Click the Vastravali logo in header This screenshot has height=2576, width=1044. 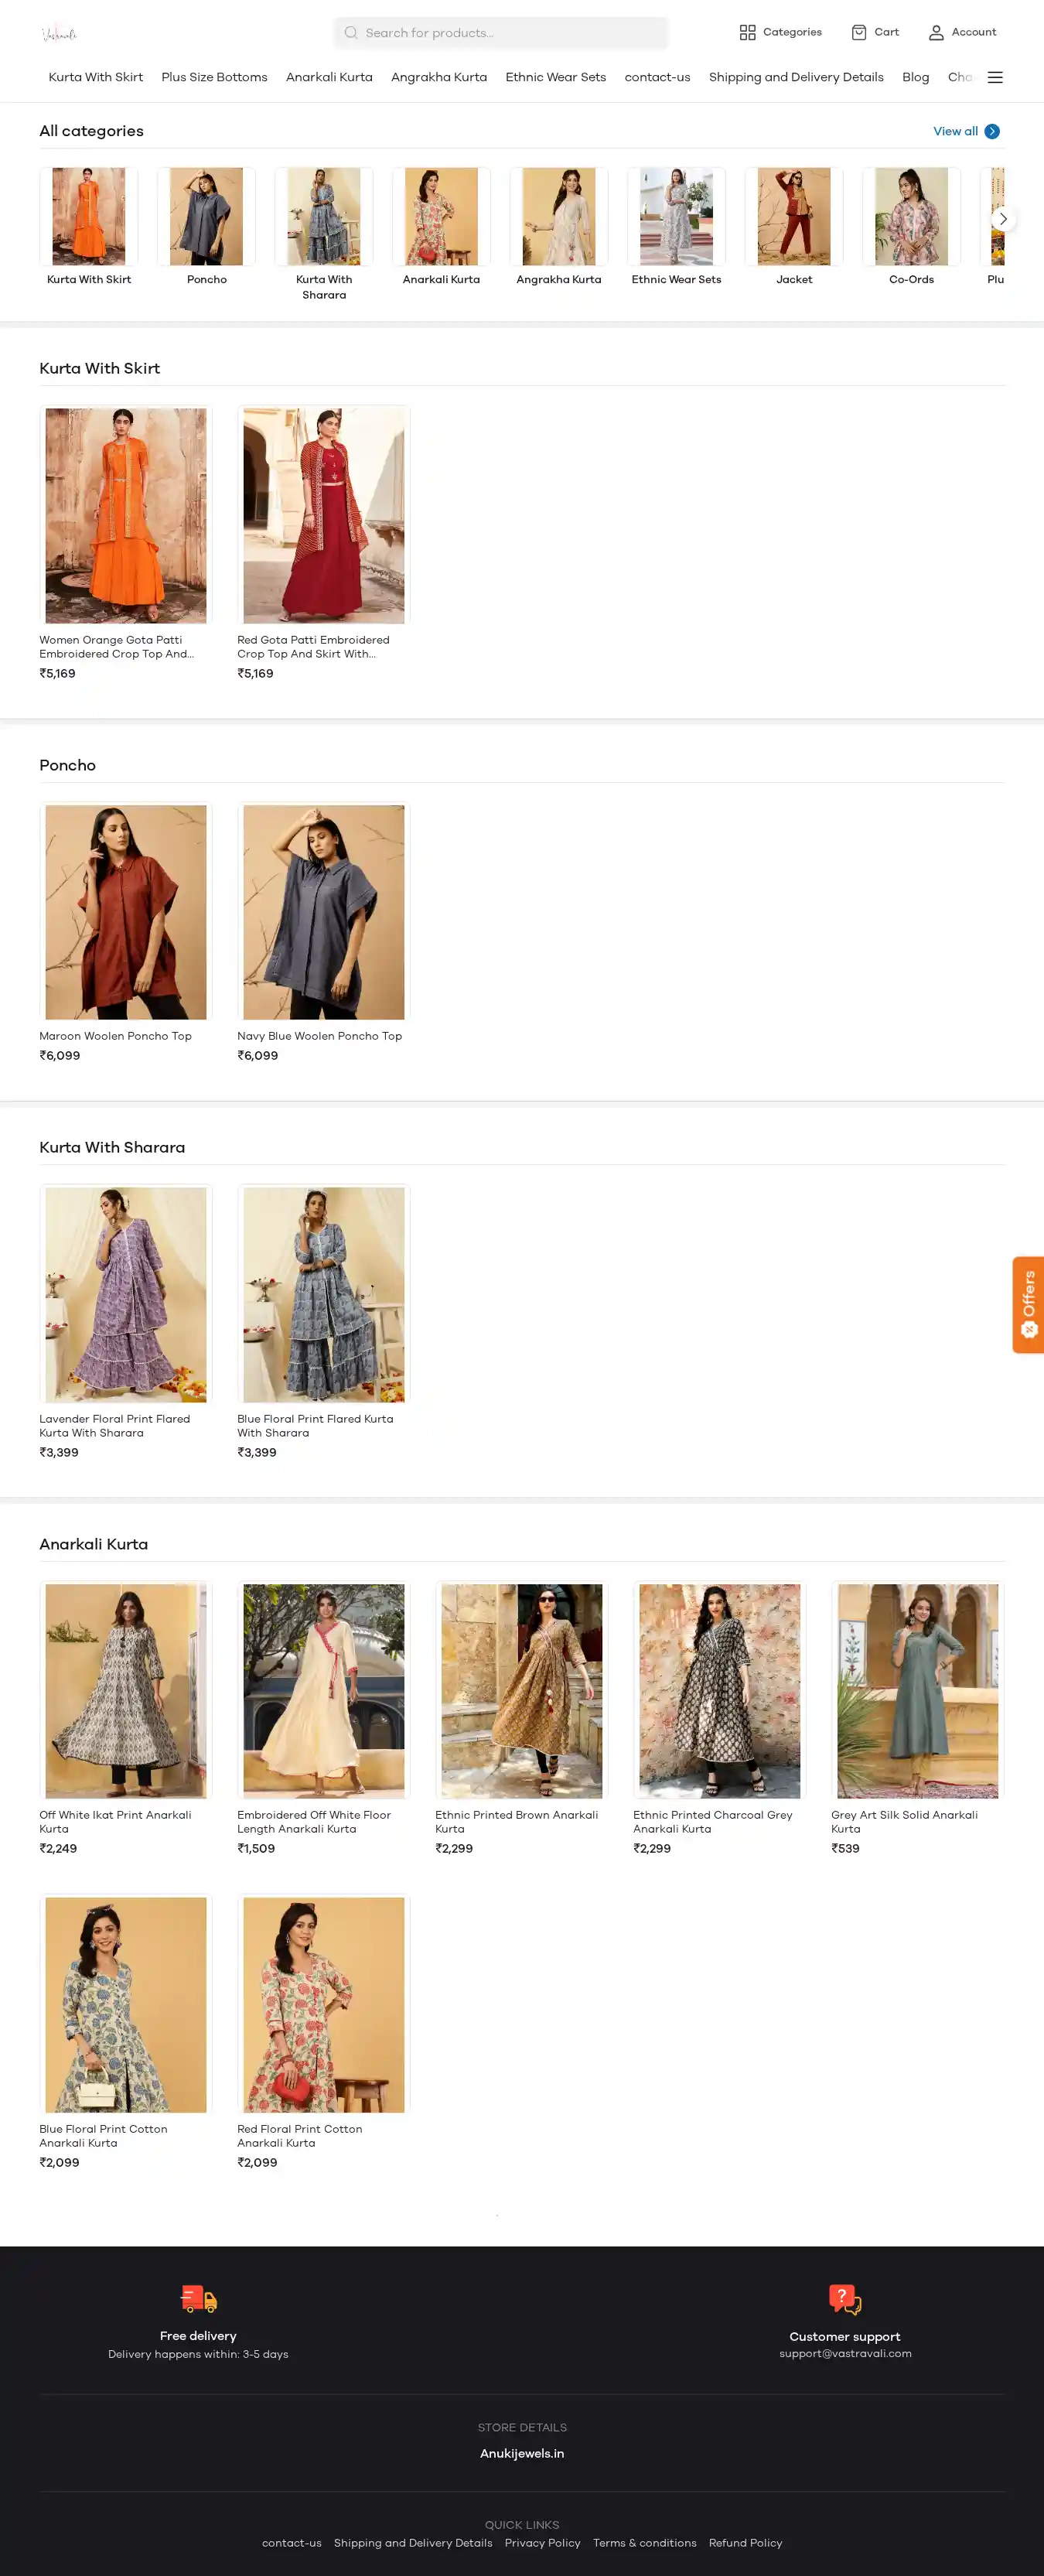tap(59, 33)
